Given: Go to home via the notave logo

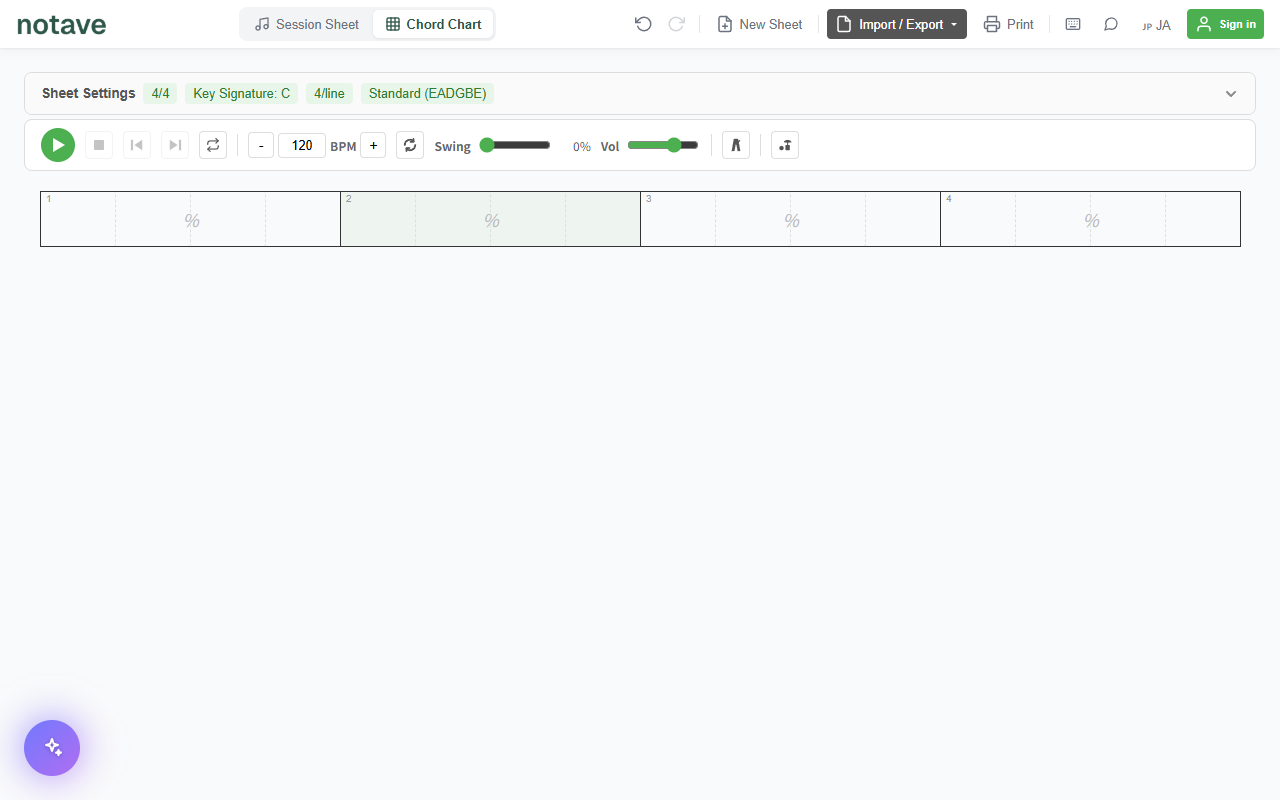Looking at the screenshot, I should pos(61,25).
